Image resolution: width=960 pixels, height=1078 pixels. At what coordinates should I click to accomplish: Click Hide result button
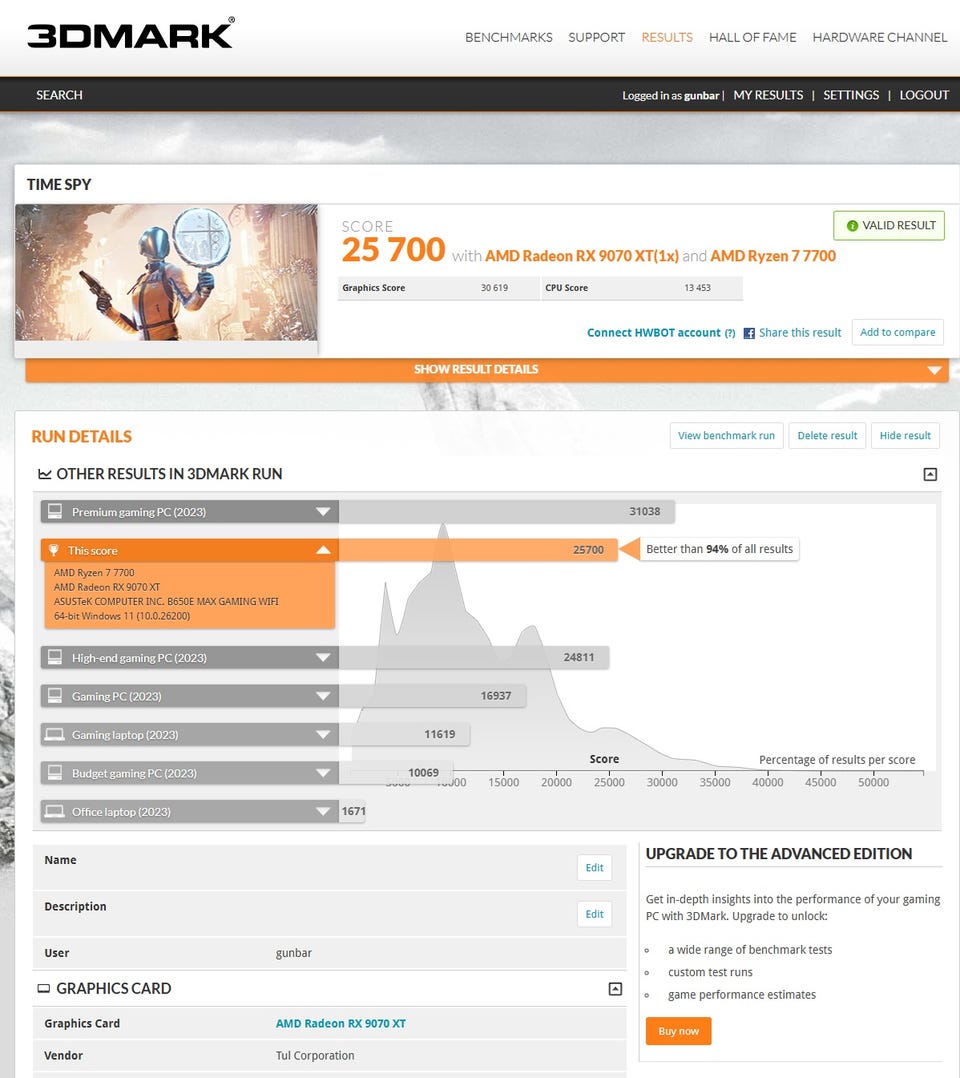tap(905, 435)
